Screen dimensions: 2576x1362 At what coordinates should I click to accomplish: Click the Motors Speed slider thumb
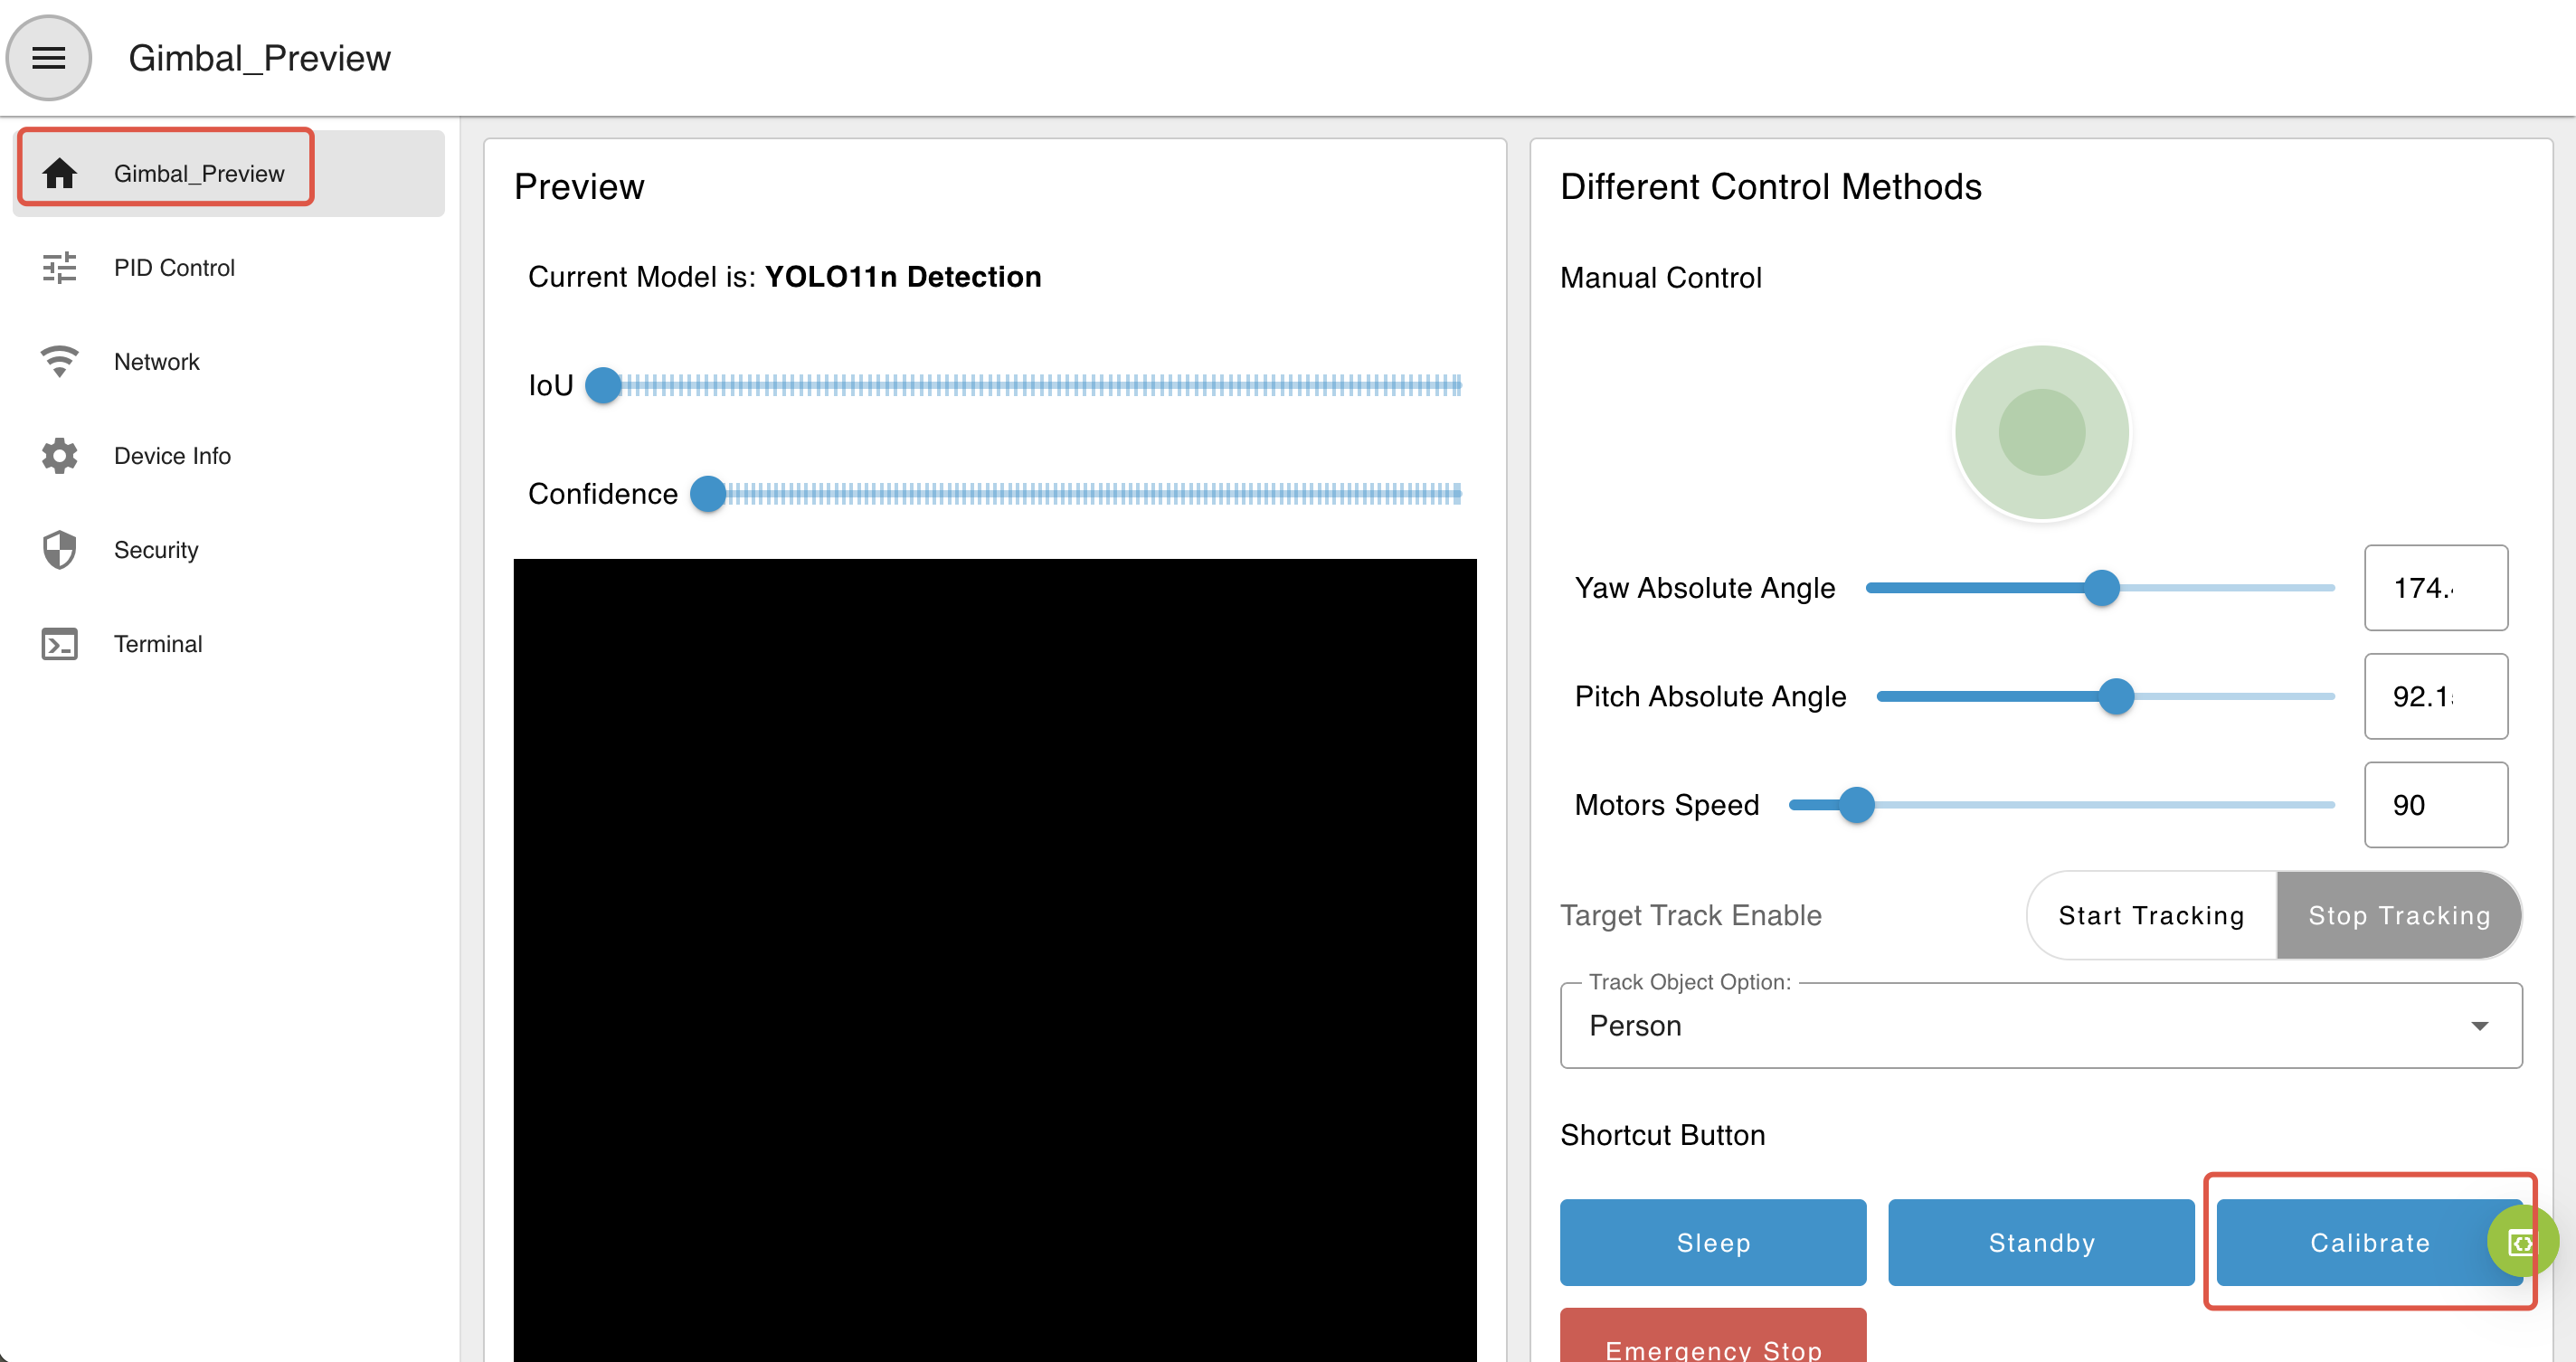[x=1856, y=804]
